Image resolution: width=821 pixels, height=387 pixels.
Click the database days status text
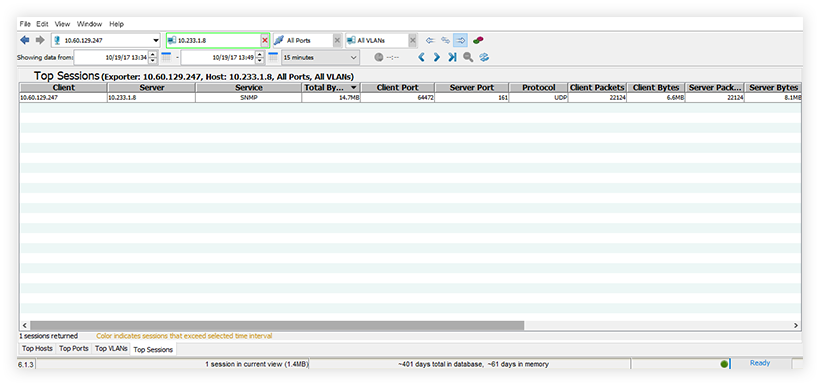473,364
